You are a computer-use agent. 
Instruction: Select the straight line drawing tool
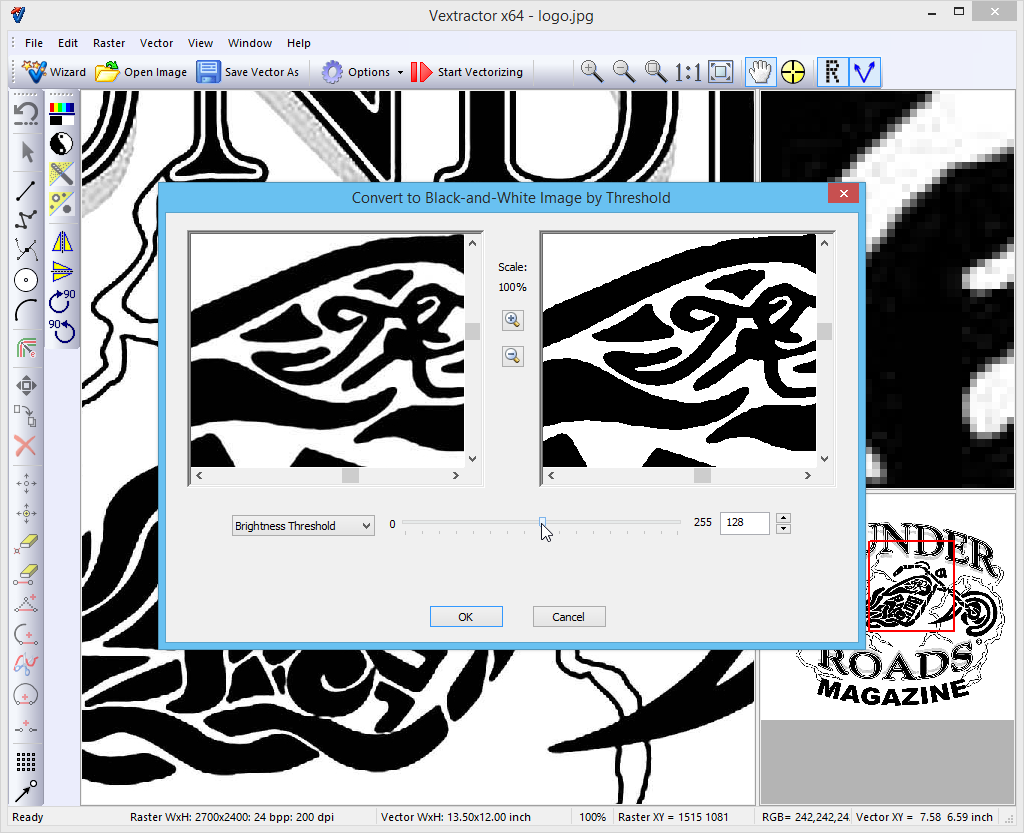click(26, 189)
